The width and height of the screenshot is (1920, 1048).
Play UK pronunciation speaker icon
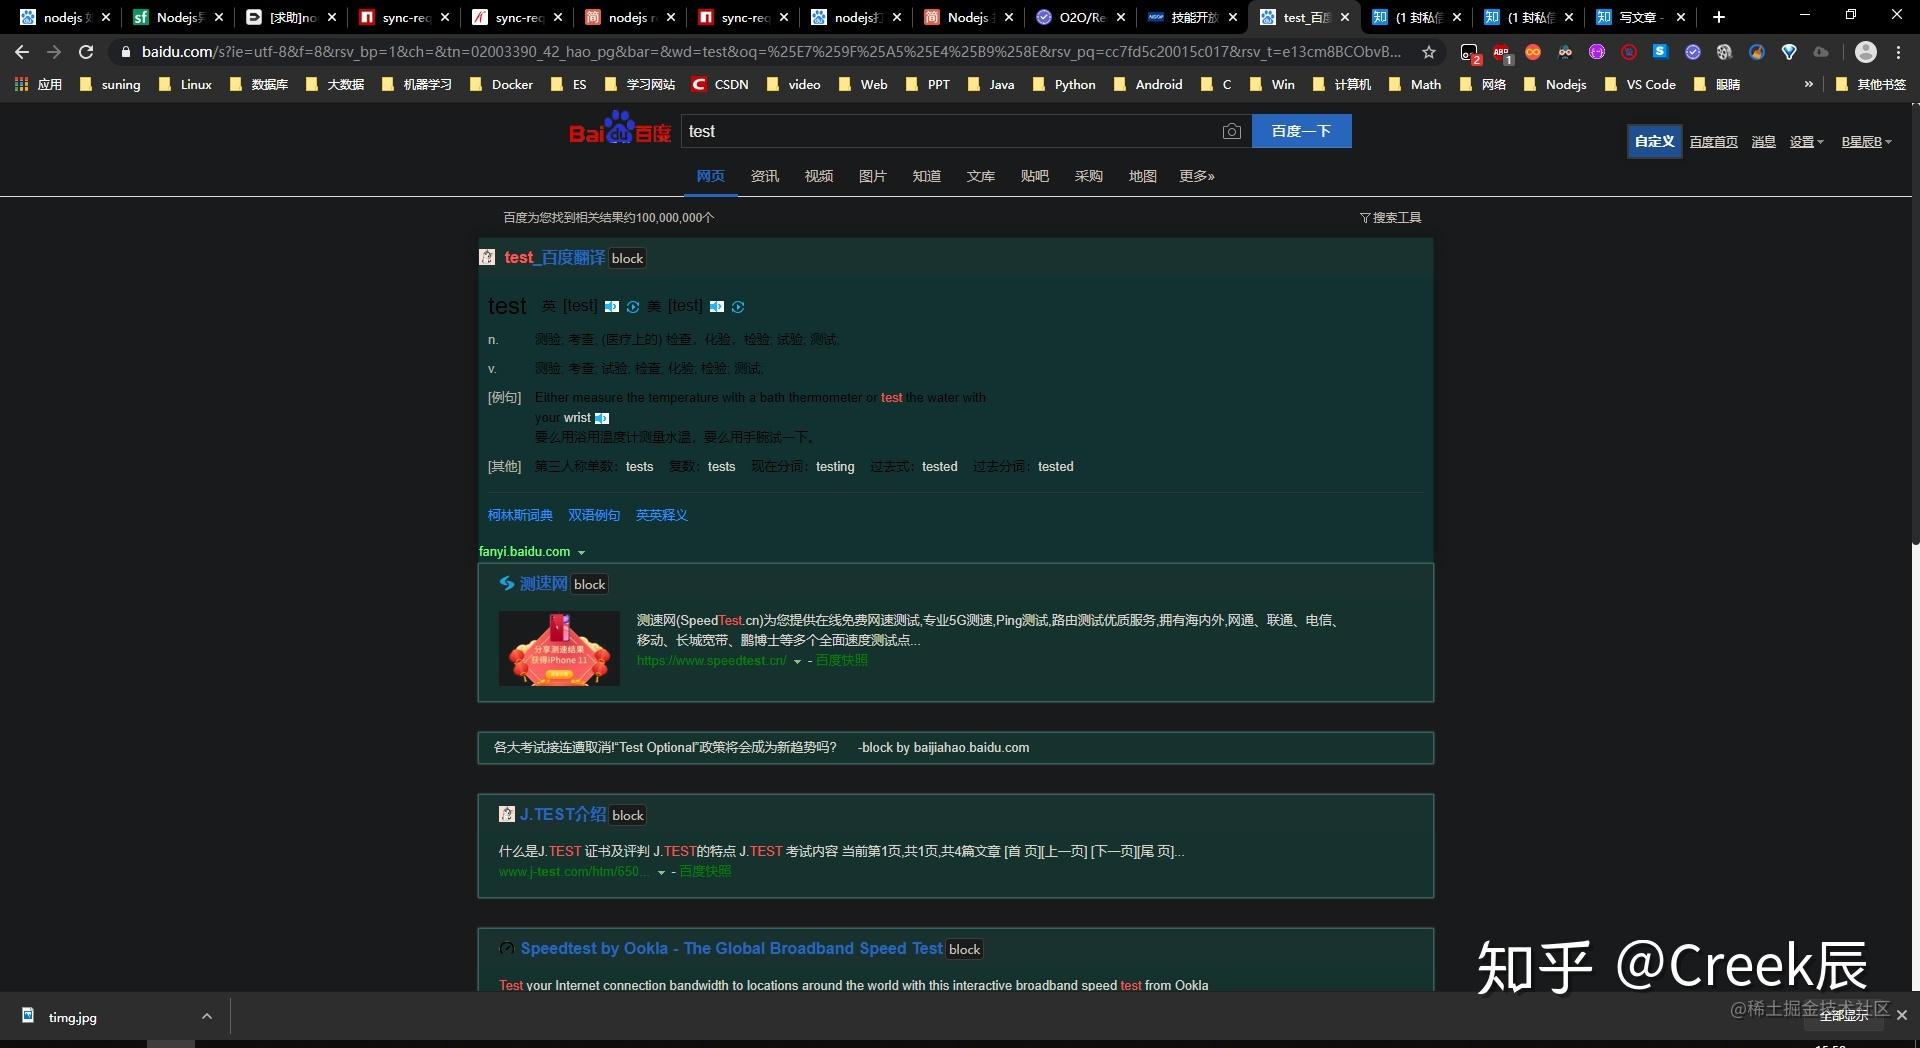tap(611, 307)
